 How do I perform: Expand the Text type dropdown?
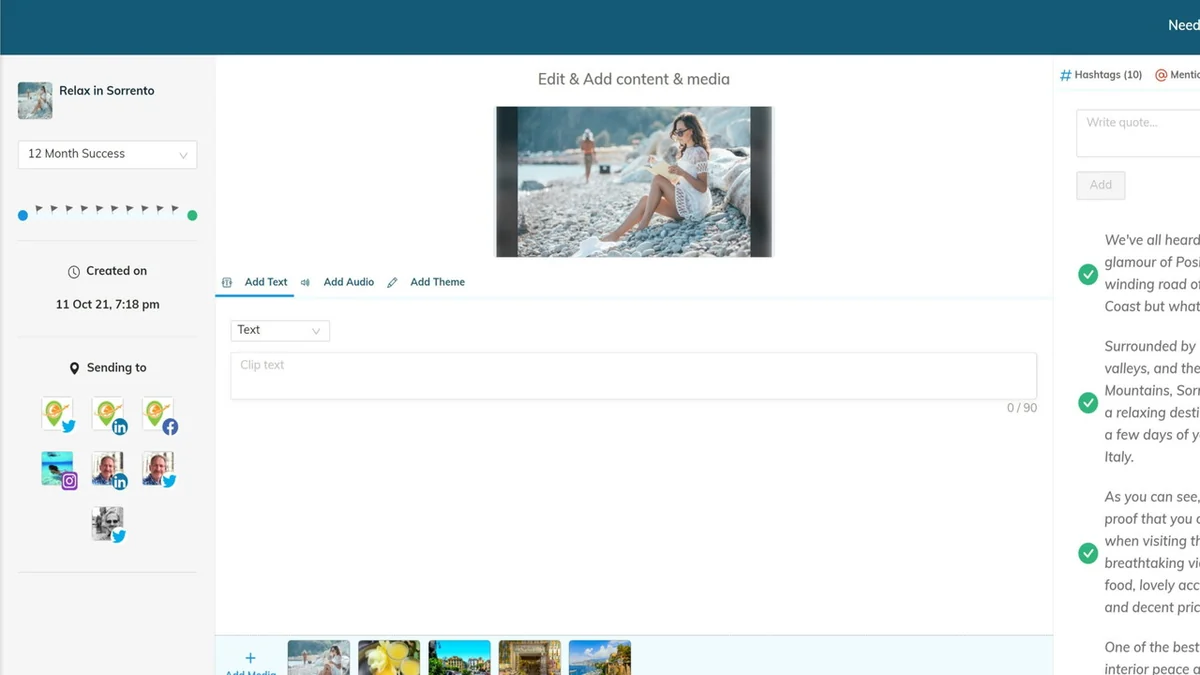coord(279,330)
